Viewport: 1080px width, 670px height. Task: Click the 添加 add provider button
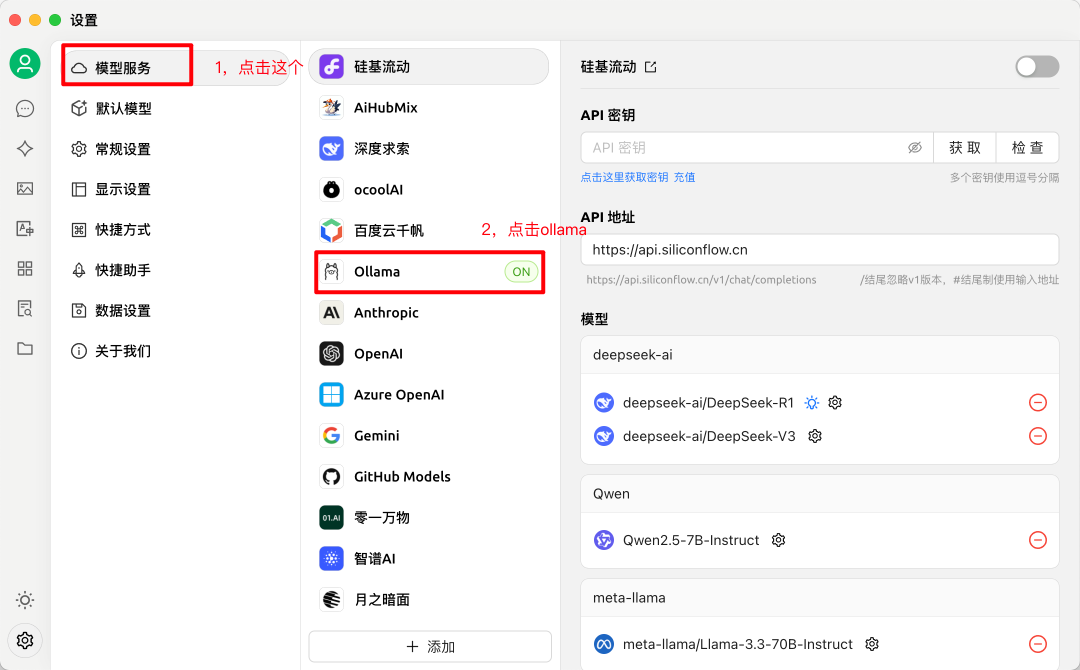430,647
